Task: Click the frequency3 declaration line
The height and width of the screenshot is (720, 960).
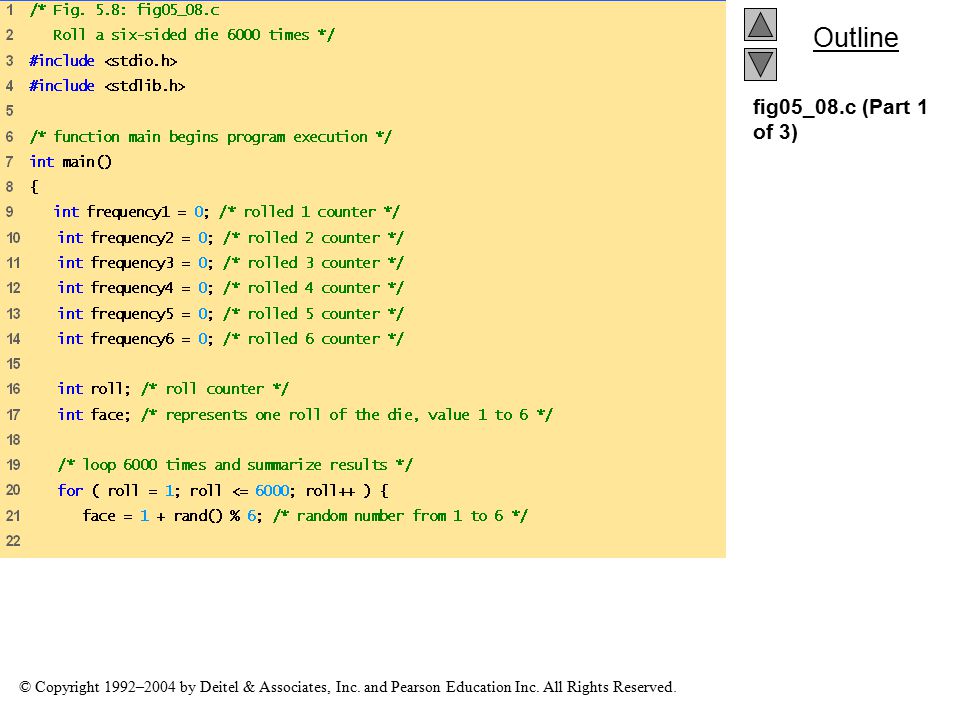Action: point(231,263)
